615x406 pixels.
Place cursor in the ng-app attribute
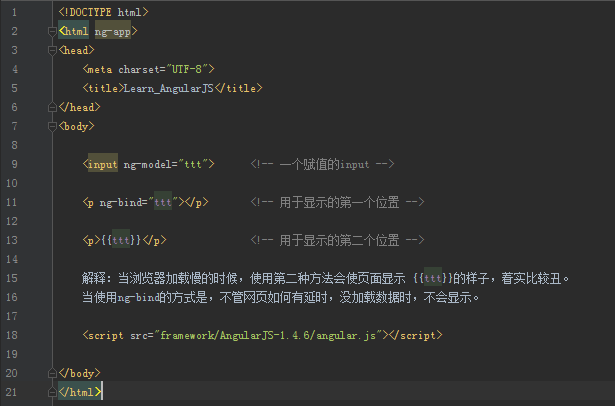[113, 31]
